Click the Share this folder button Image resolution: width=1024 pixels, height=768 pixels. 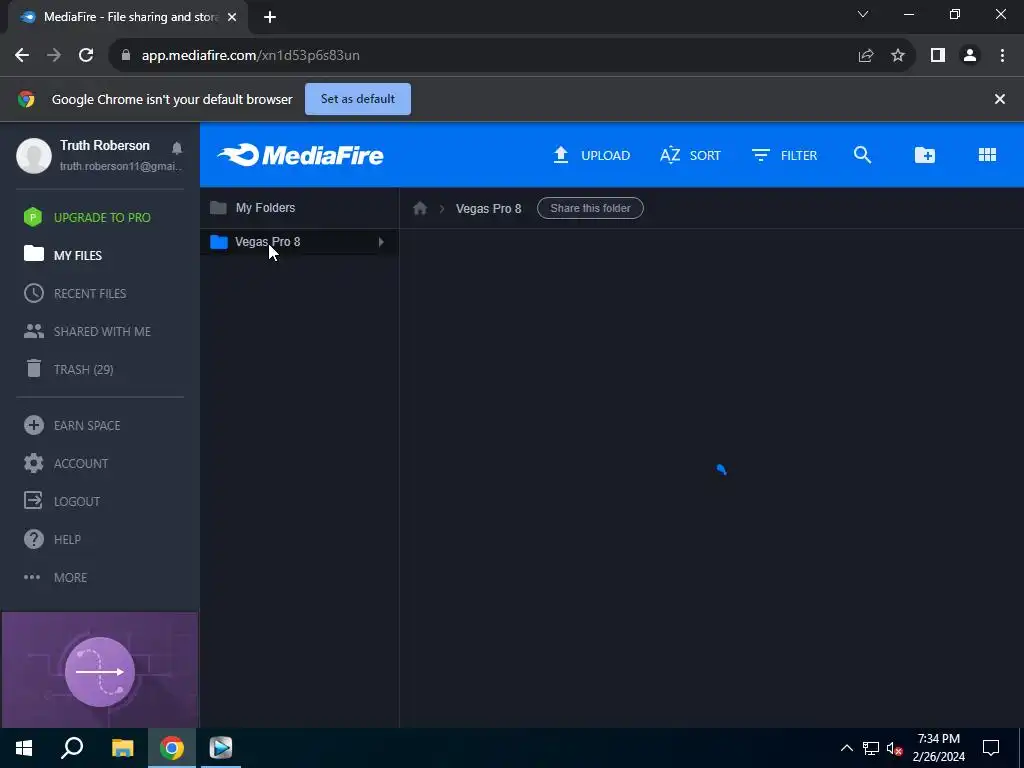[x=590, y=208]
